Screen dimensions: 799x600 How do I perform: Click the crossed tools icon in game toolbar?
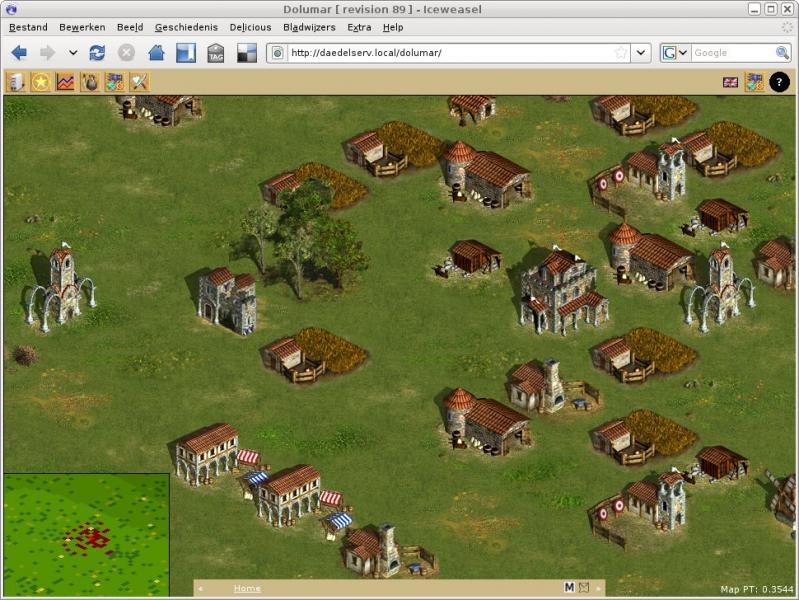[x=140, y=82]
